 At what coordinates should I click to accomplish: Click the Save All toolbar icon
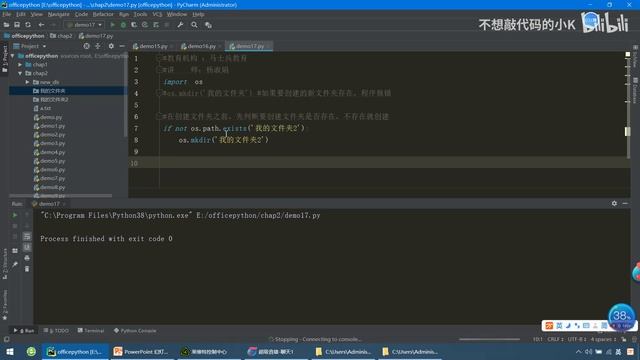(17, 25)
